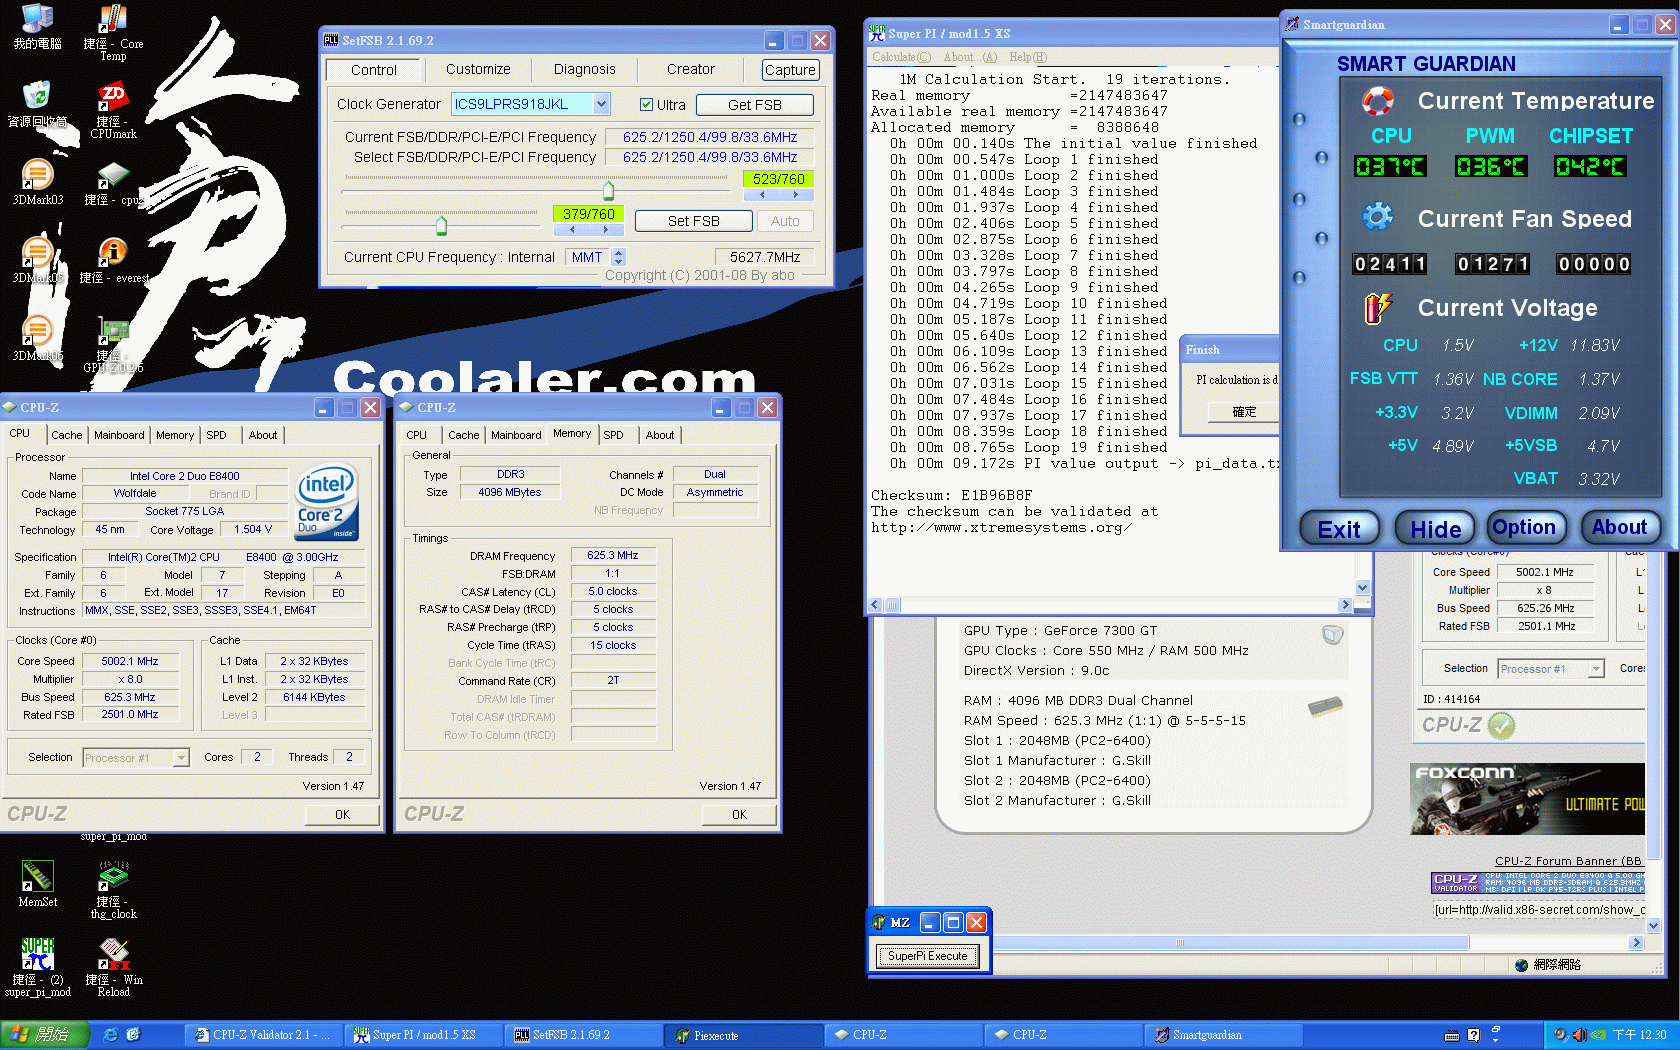
Task: Click the volume icon in system tray
Action: [1578, 1035]
